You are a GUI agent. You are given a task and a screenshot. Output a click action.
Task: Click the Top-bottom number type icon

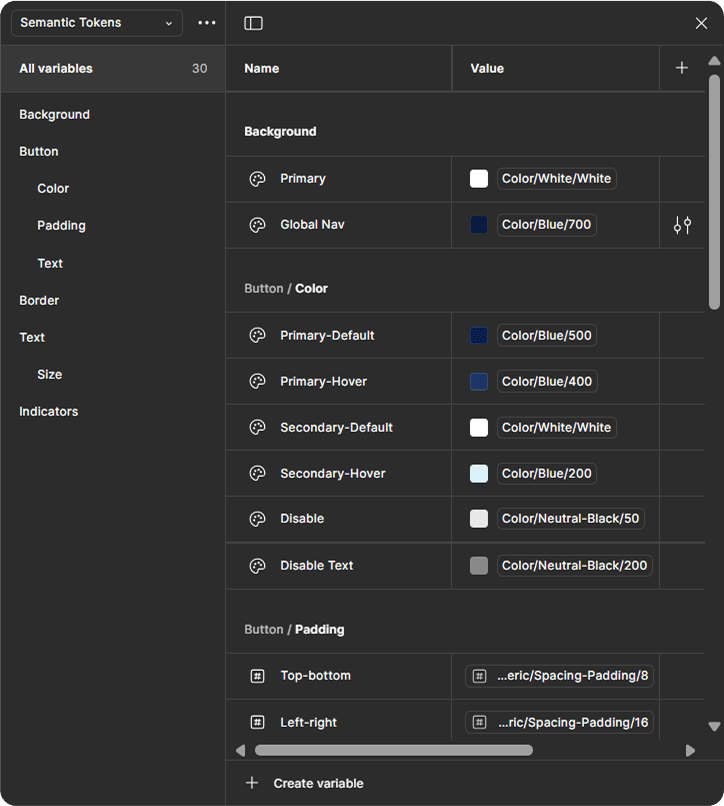tap(257, 676)
